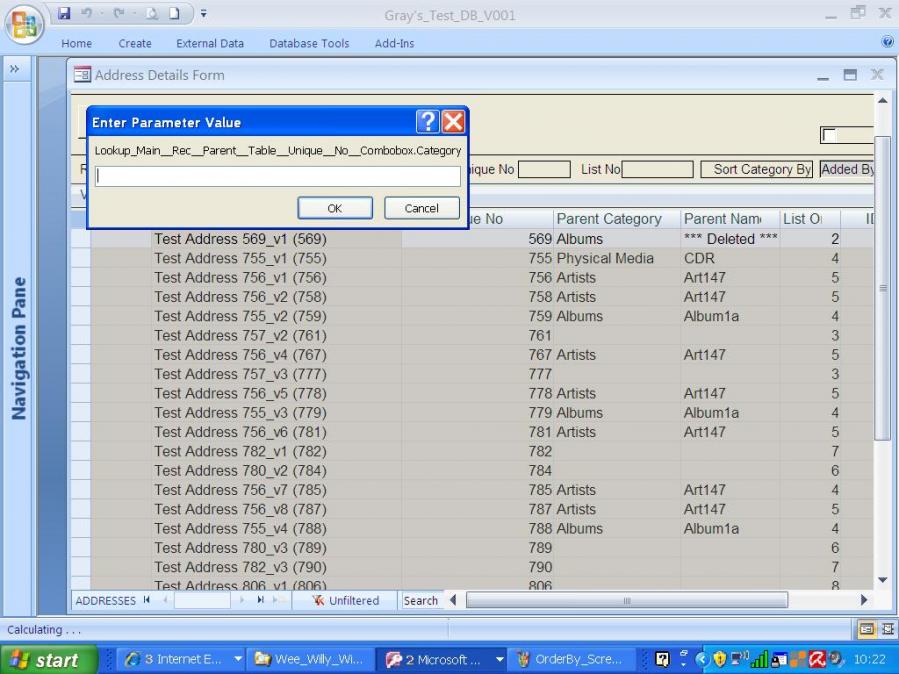Screen dimensions: 899x674
Task: Go to next record navigation button
Action: pyautogui.click(x=241, y=600)
